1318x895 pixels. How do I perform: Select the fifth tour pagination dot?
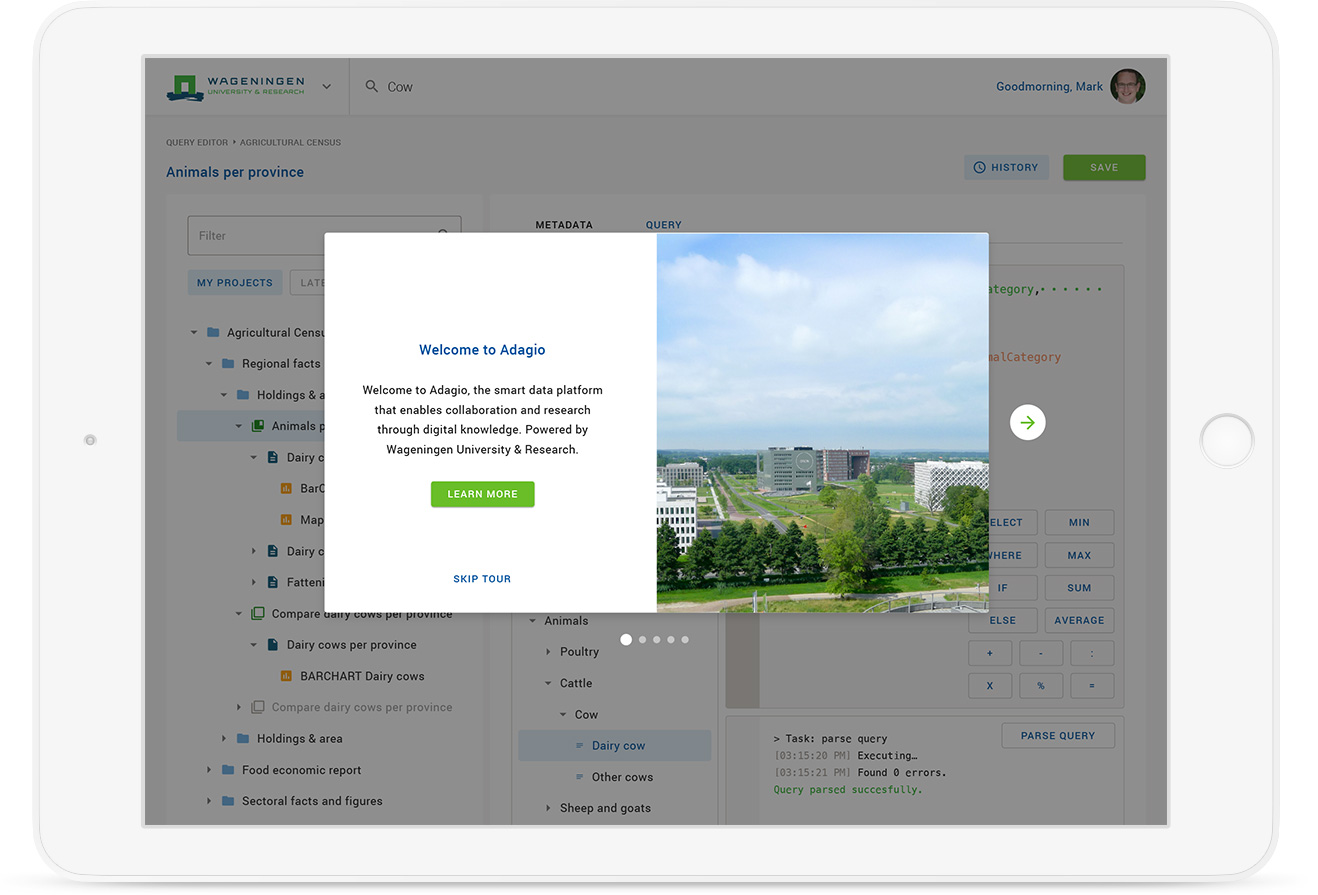point(685,639)
